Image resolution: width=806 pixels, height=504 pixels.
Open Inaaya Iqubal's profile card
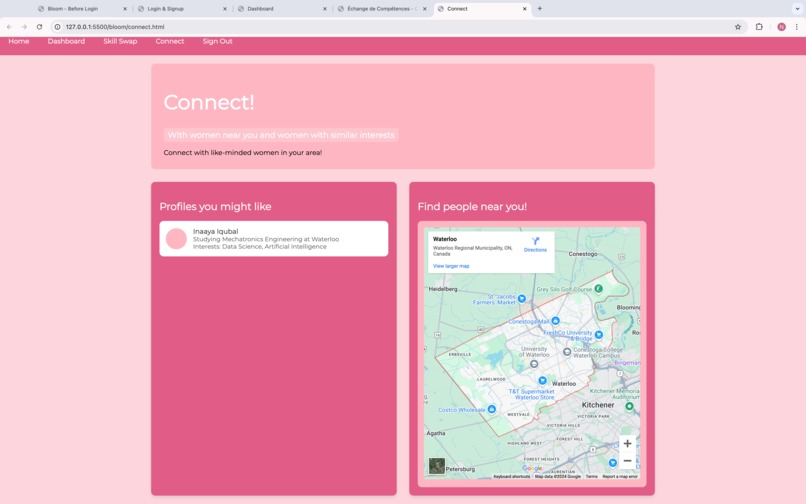(x=273, y=239)
